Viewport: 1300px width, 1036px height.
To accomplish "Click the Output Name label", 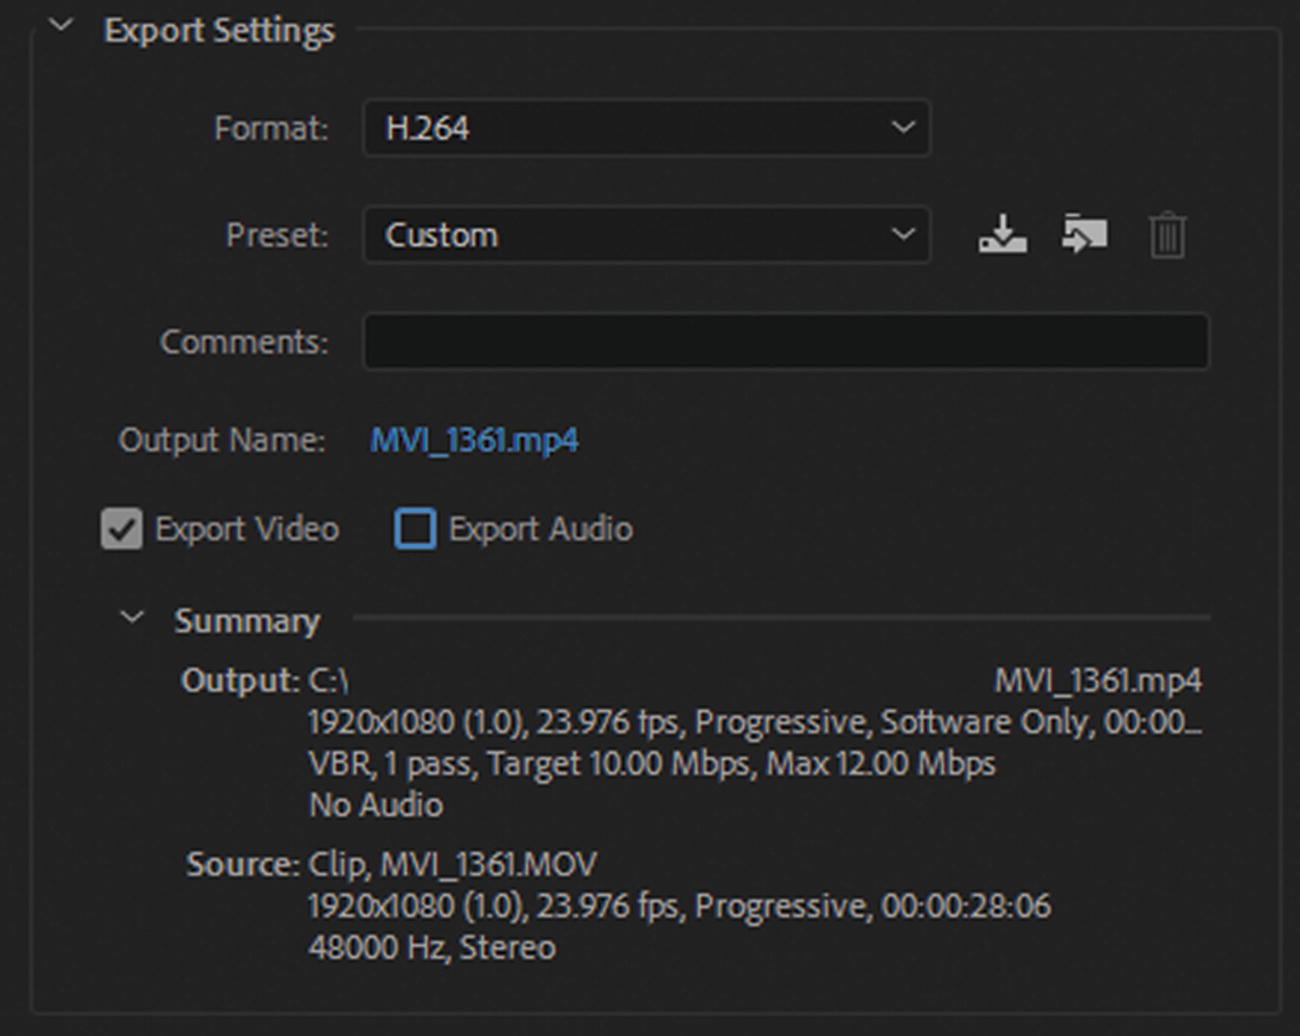I will [221, 440].
